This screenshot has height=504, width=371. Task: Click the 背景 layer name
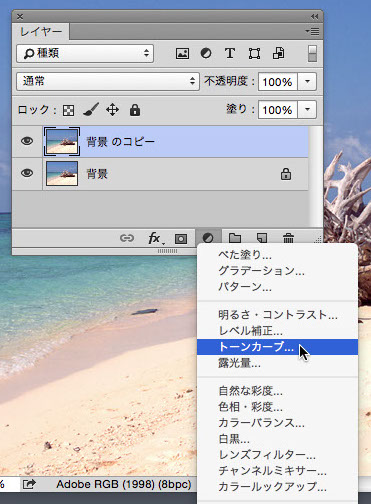97,174
